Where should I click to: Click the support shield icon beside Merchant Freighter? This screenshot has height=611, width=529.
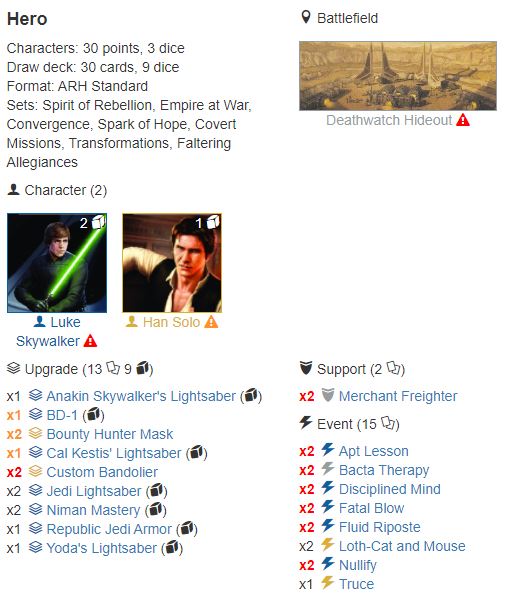(x=328, y=396)
